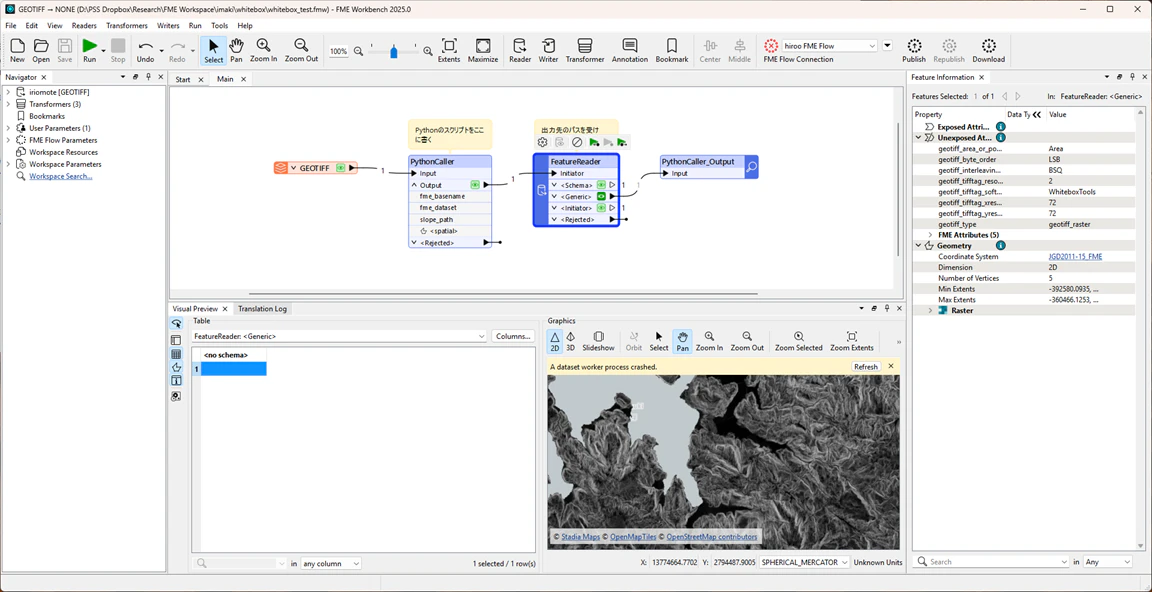Collapse the Geometry section in Feature Information
1152x592 pixels.
point(918,245)
